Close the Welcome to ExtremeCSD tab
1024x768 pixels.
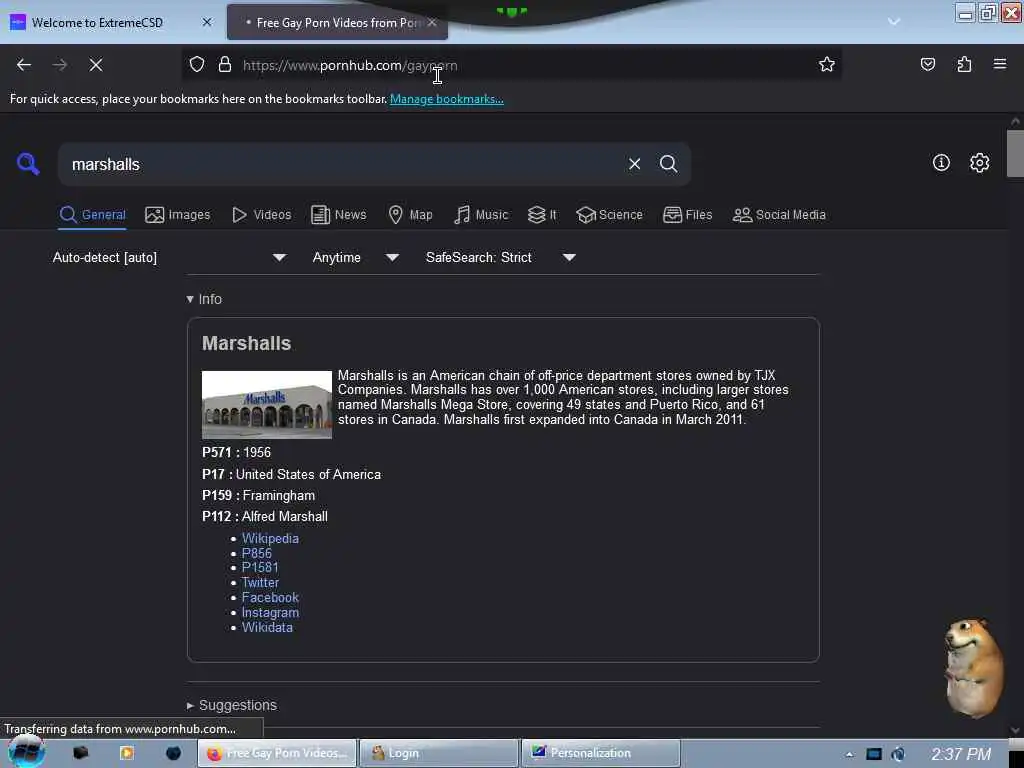click(x=206, y=22)
